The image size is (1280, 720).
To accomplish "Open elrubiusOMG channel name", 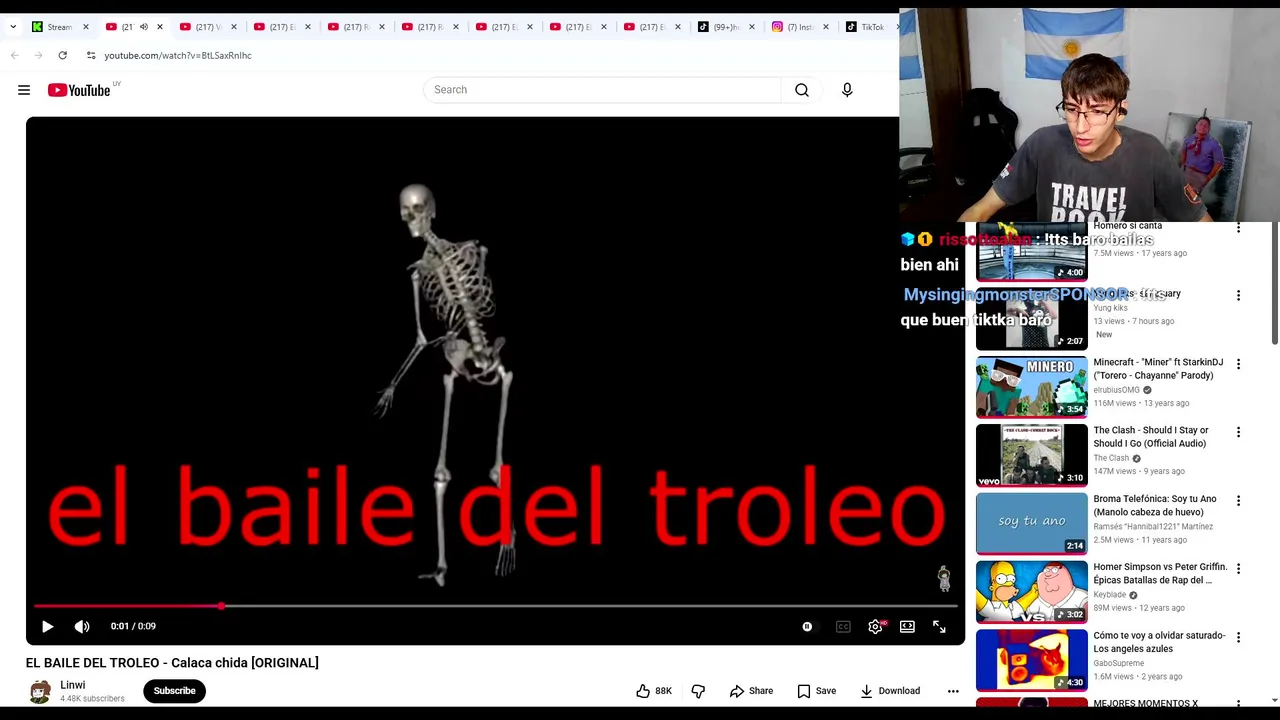I will click(x=1116, y=390).
